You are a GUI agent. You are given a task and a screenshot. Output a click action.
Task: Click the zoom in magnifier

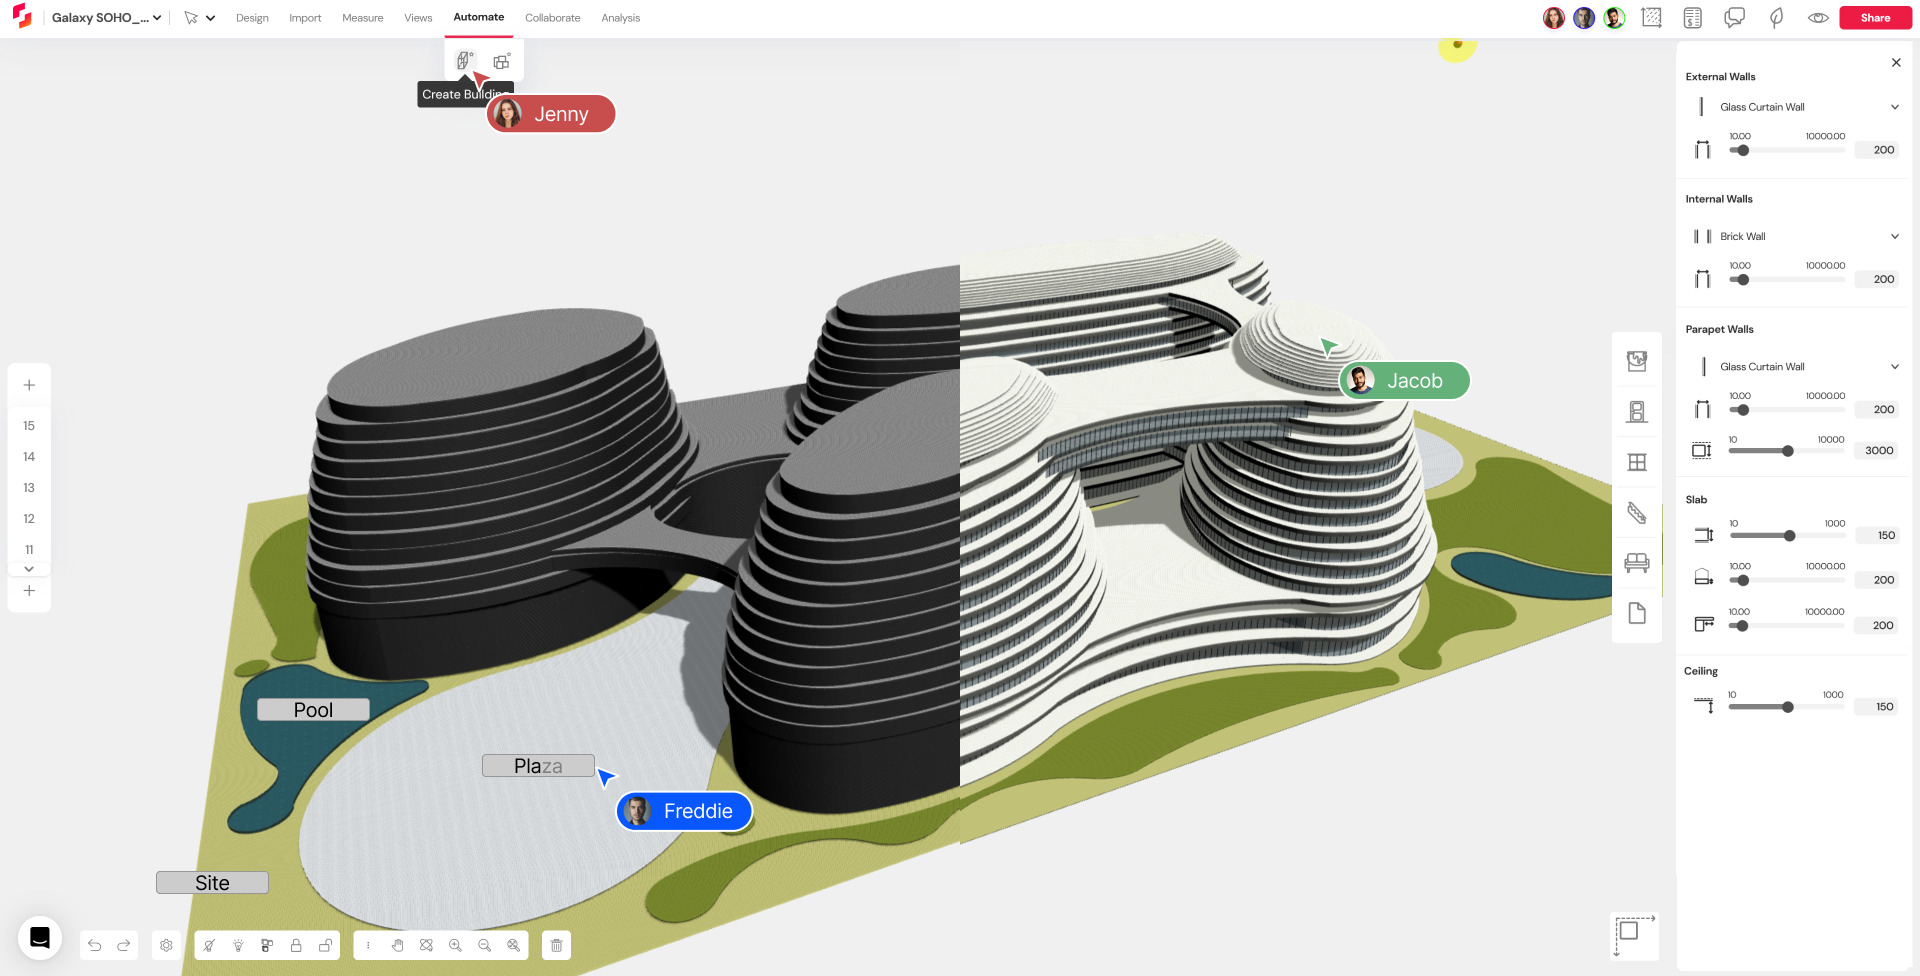point(456,945)
